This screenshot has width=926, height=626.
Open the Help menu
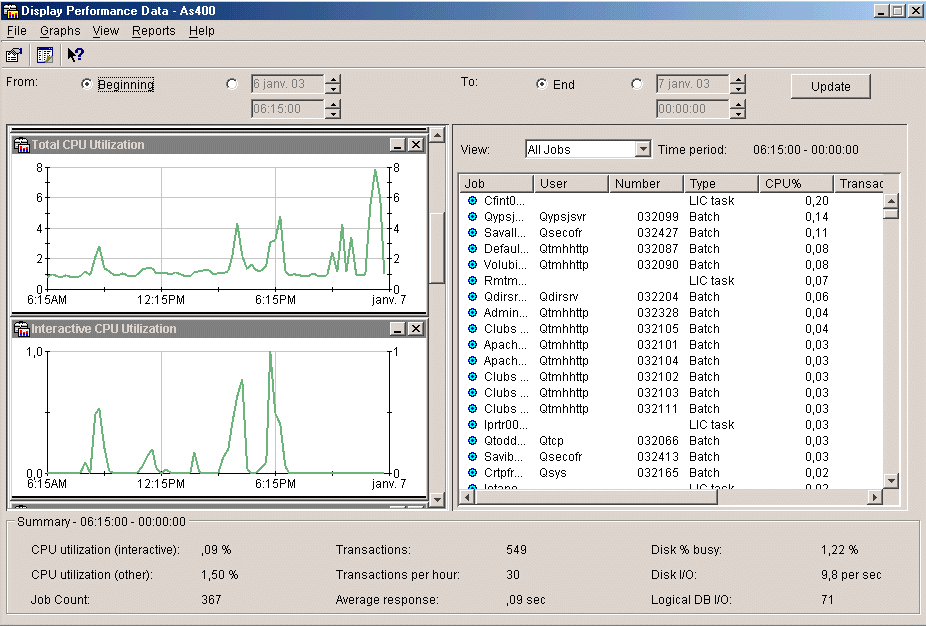pyautogui.click(x=201, y=31)
